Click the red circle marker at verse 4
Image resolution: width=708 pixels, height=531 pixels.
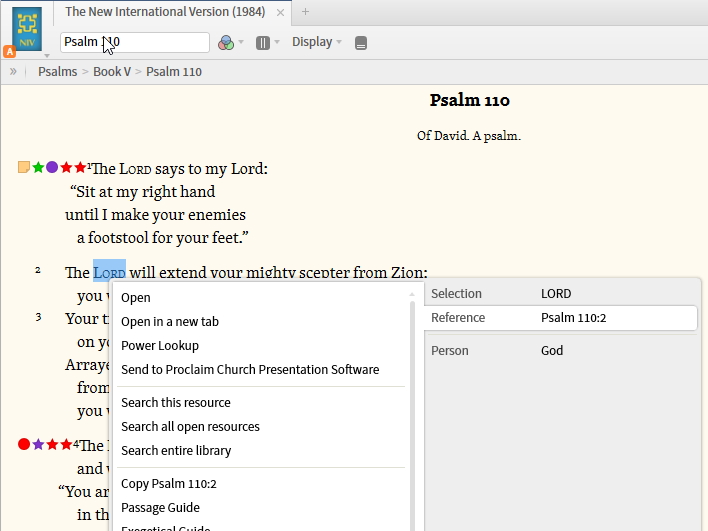pos(24,444)
